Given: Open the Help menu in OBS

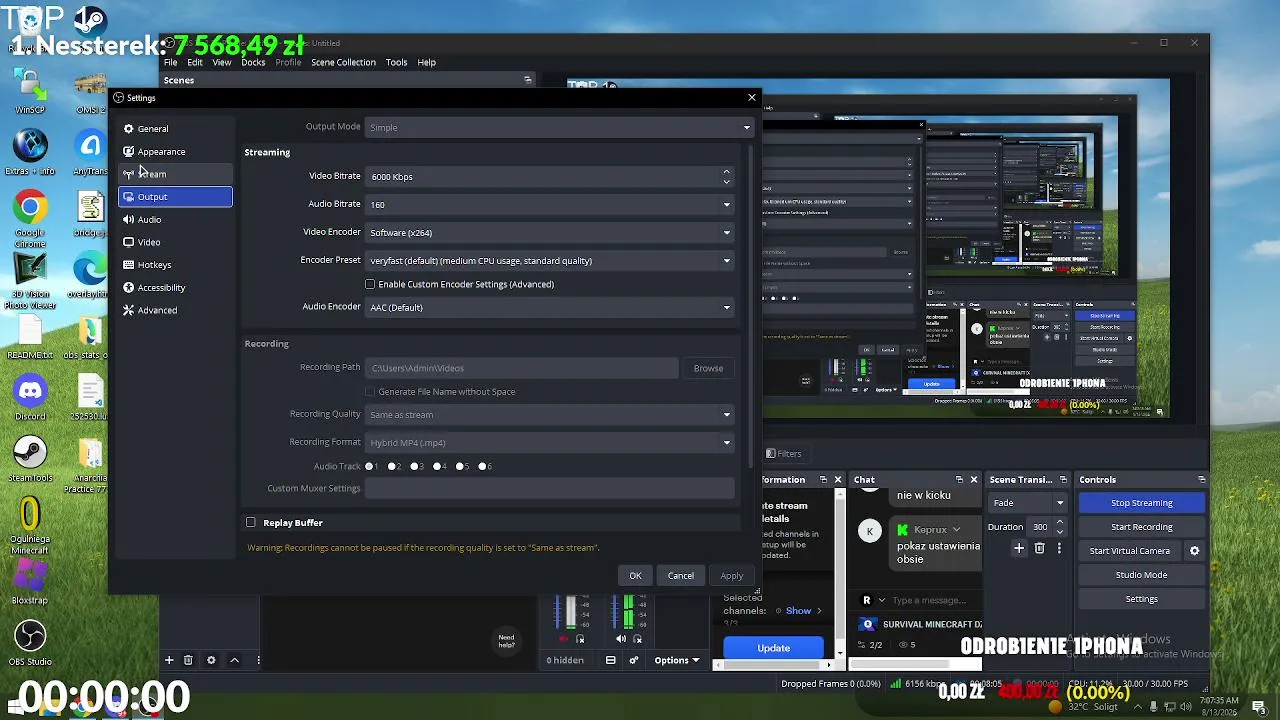Looking at the screenshot, I should click(x=427, y=62).
